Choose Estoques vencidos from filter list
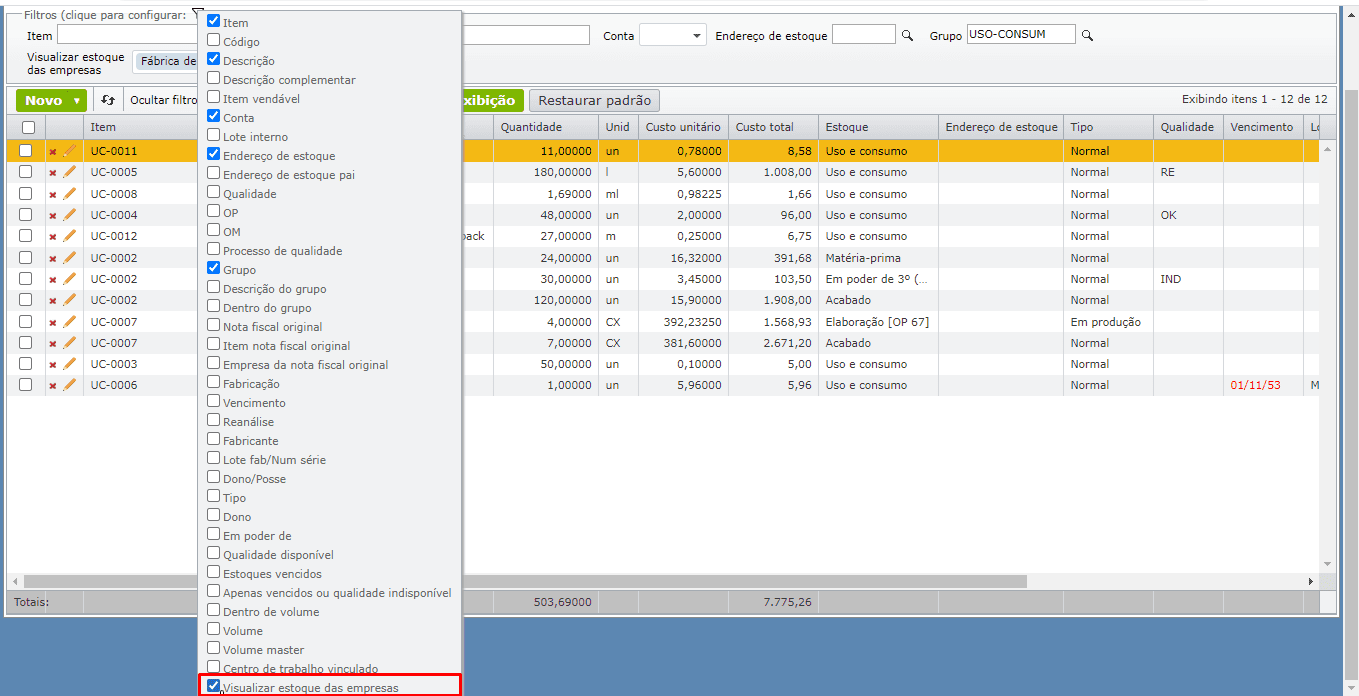1359x696 pixels. [214, 573]
